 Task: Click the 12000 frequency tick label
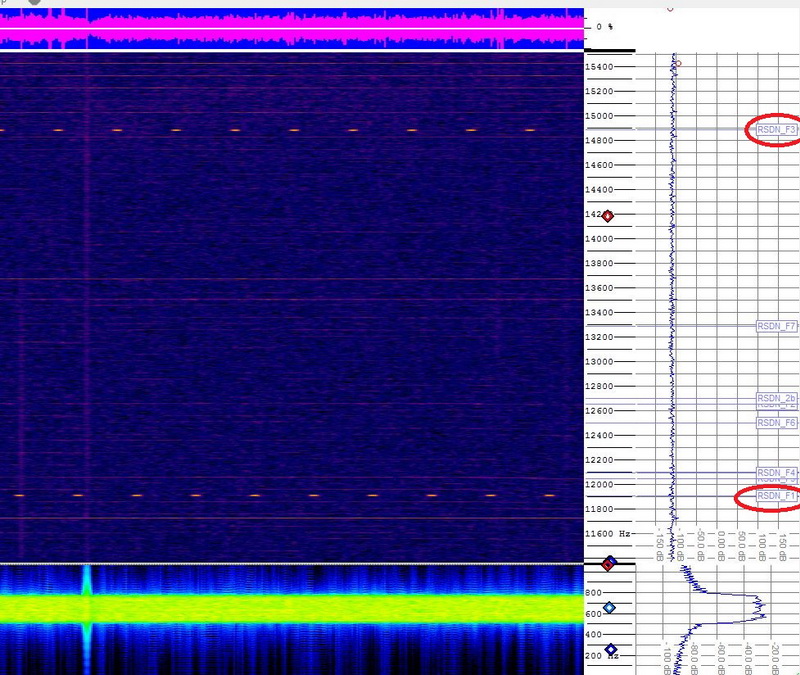tap(599, 484)
